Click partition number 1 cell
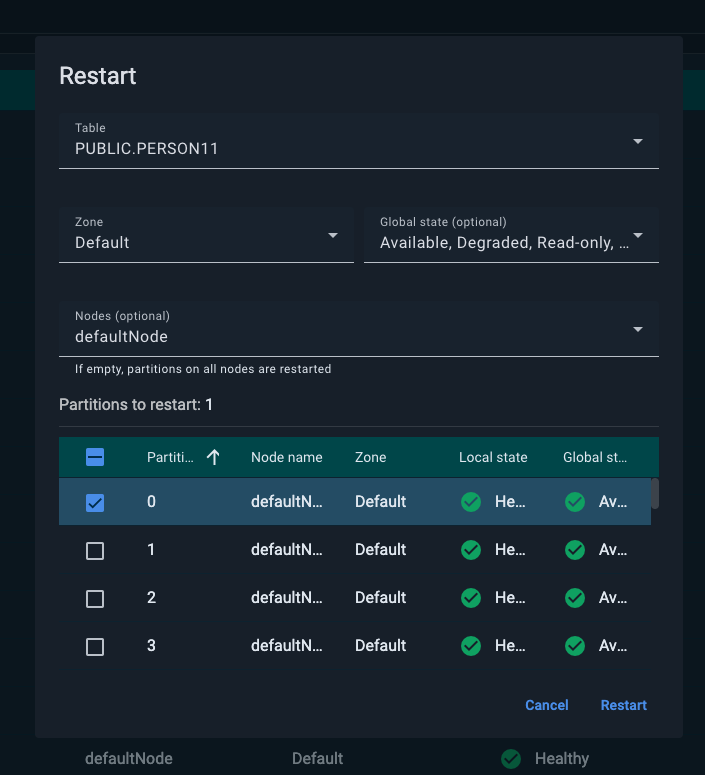The image size is (705, 775). coord(151,550)
